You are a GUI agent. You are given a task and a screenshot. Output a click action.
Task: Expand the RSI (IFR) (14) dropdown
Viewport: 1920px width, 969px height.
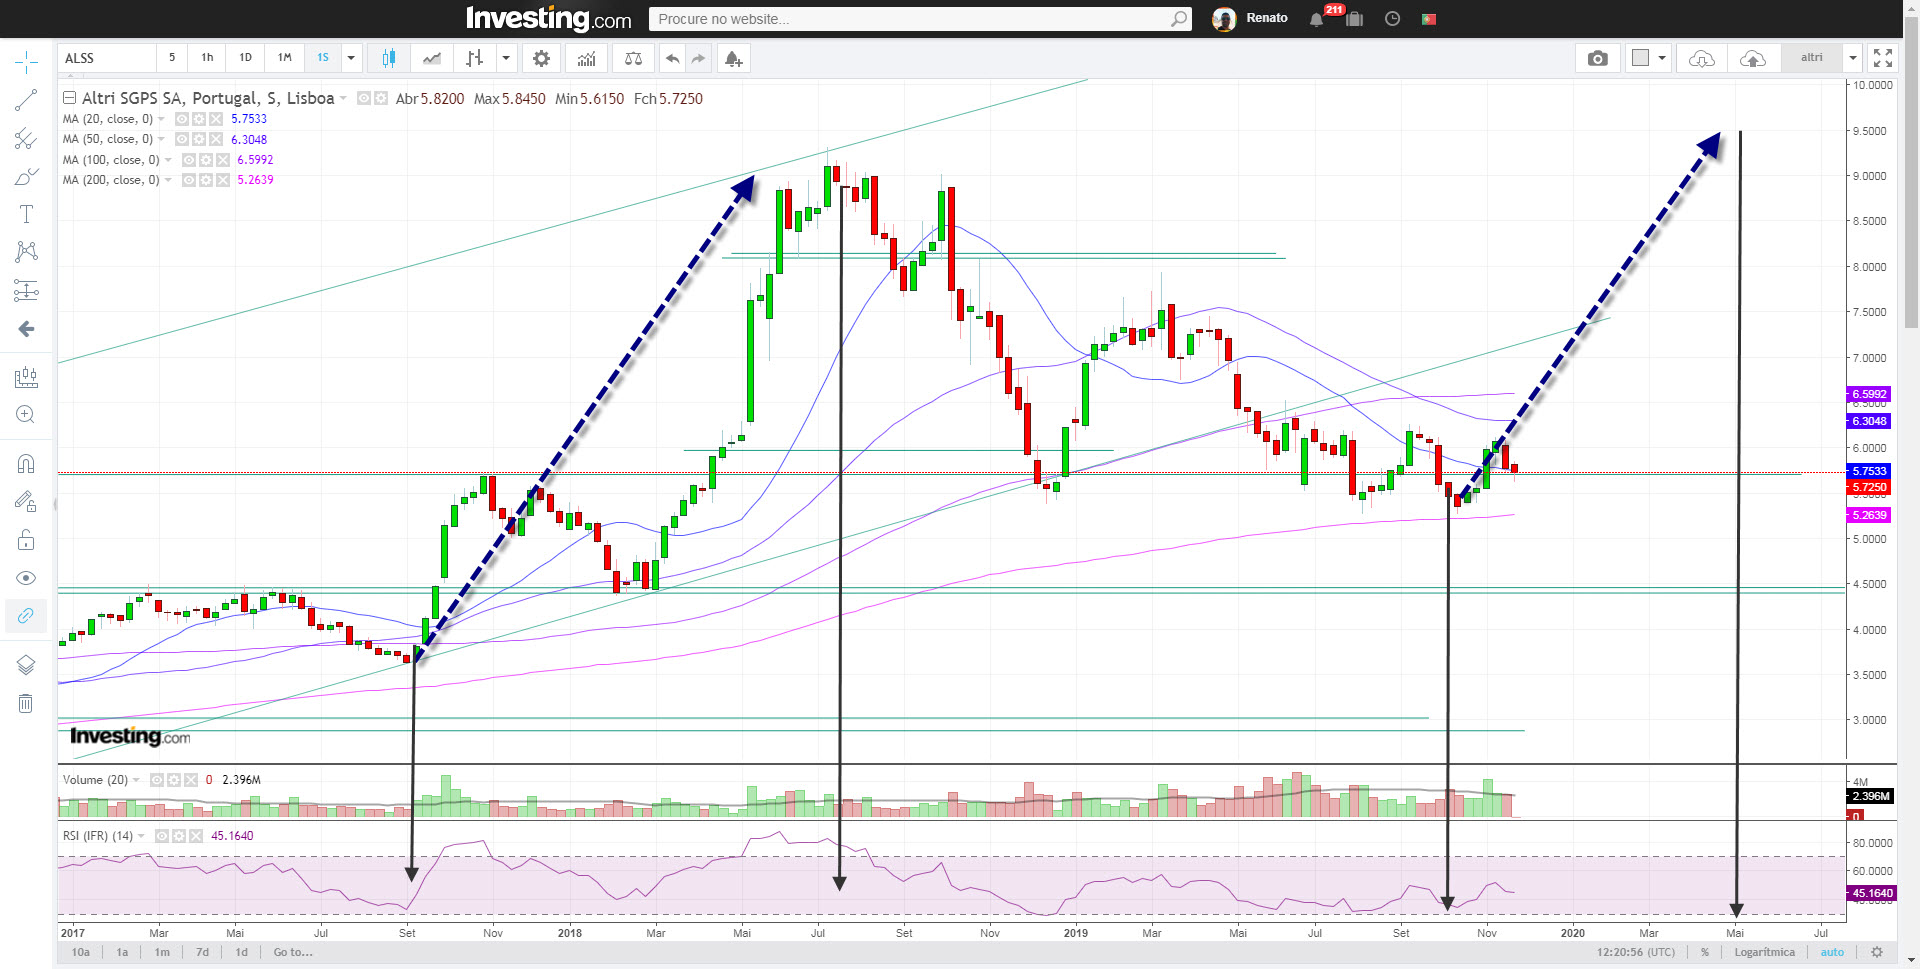pyautogui.click(x=141, y=836)
